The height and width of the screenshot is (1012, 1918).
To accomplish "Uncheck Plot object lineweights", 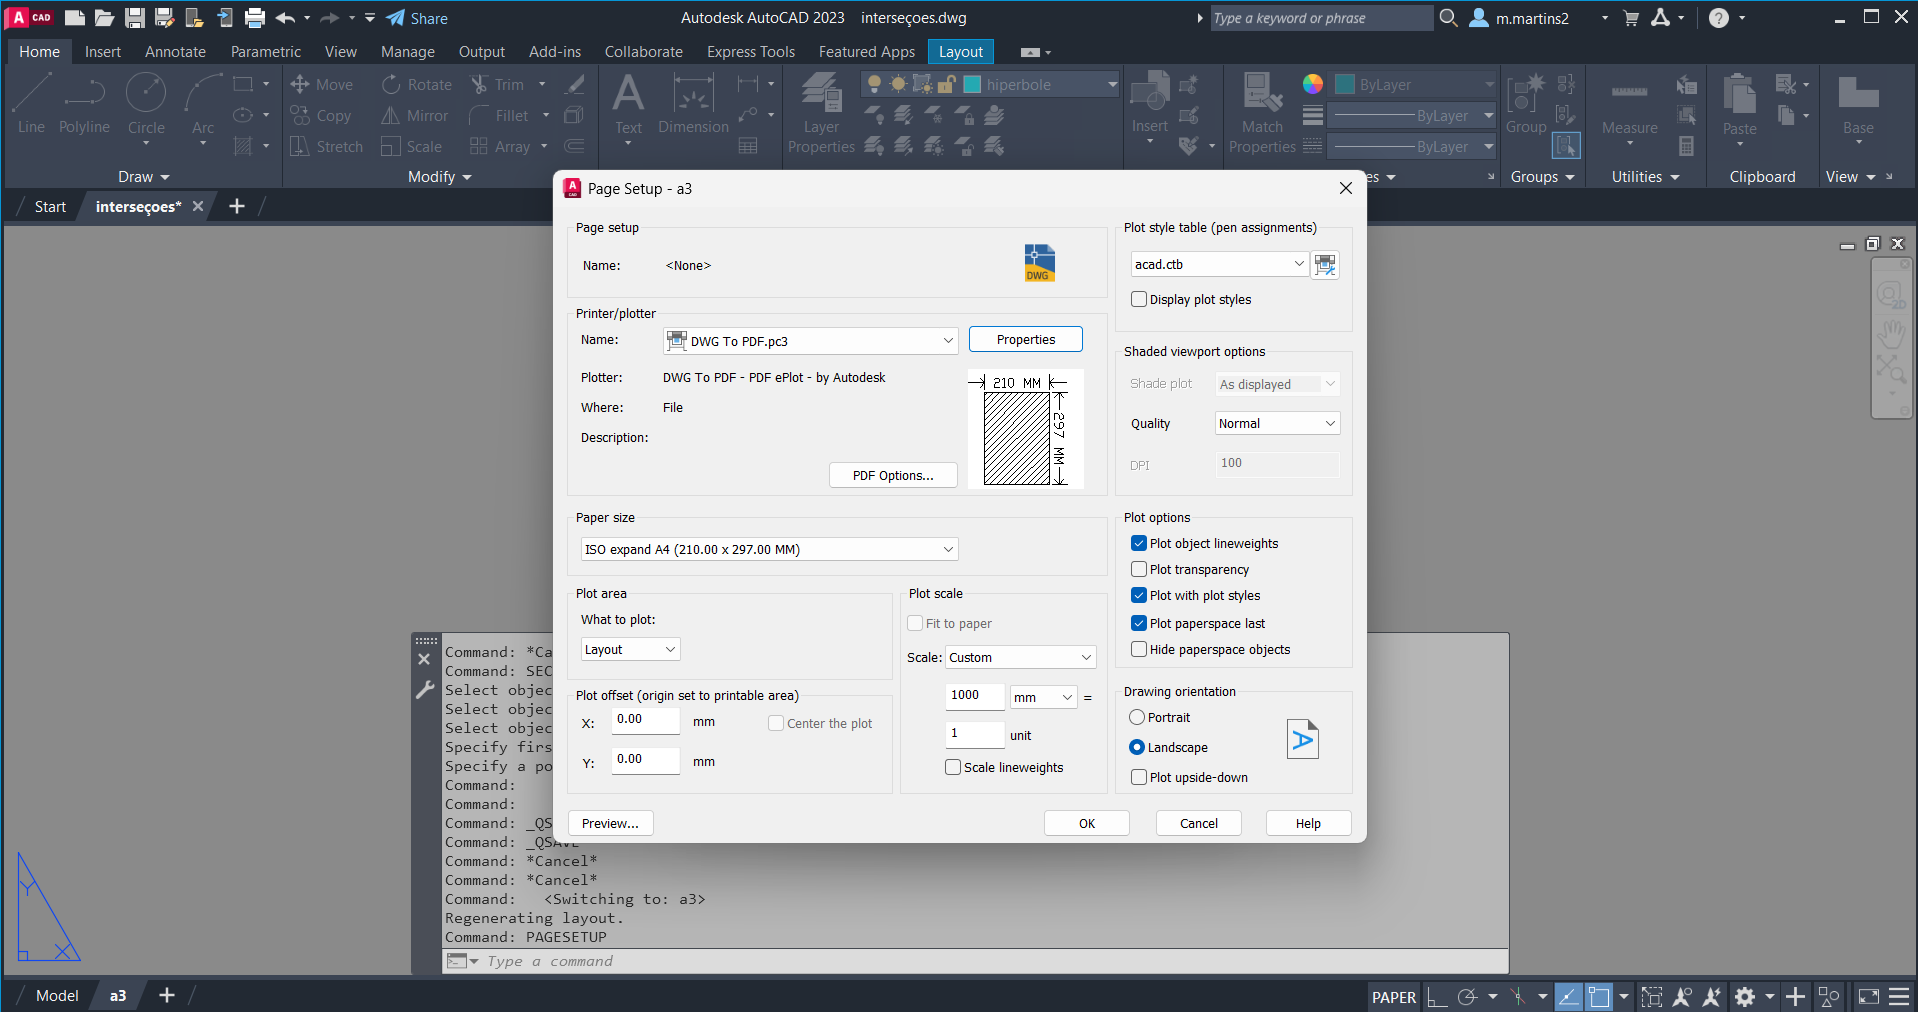I will 1139,543.
